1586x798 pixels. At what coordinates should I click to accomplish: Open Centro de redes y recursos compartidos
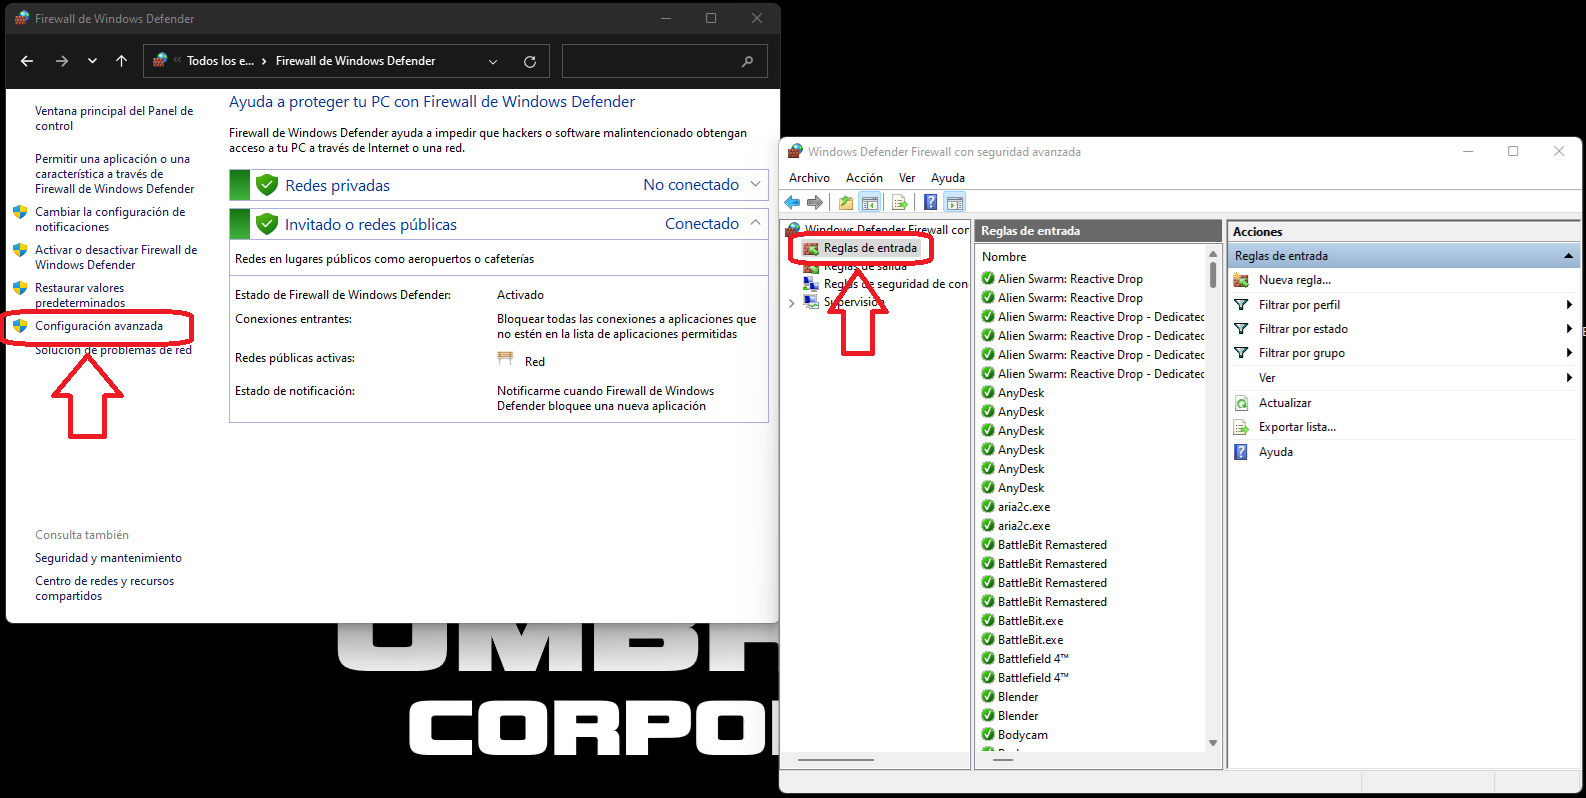pyautogui.click(x=104, y=588)
